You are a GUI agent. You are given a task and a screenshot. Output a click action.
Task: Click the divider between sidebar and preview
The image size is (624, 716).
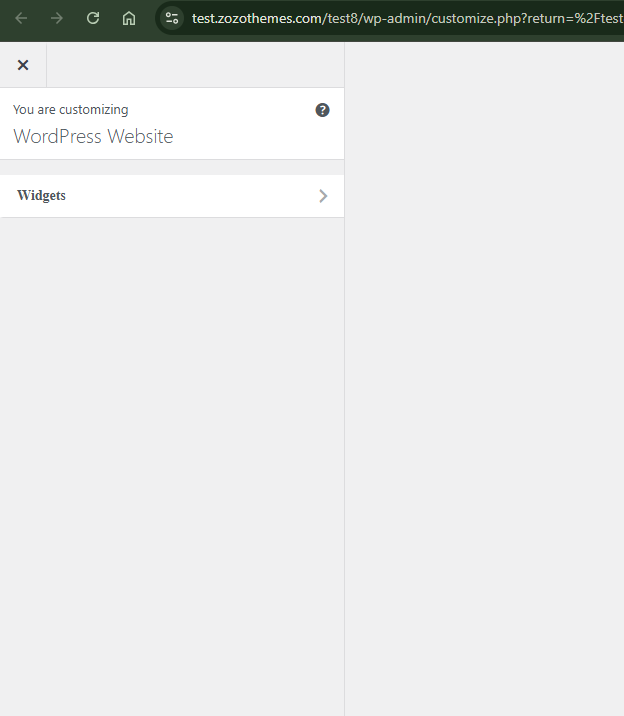[x=344, y=379]
